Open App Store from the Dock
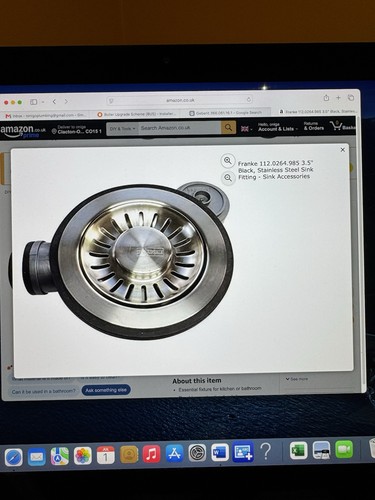The width and height of the screenshot is (375, 500). click(174, 453)
